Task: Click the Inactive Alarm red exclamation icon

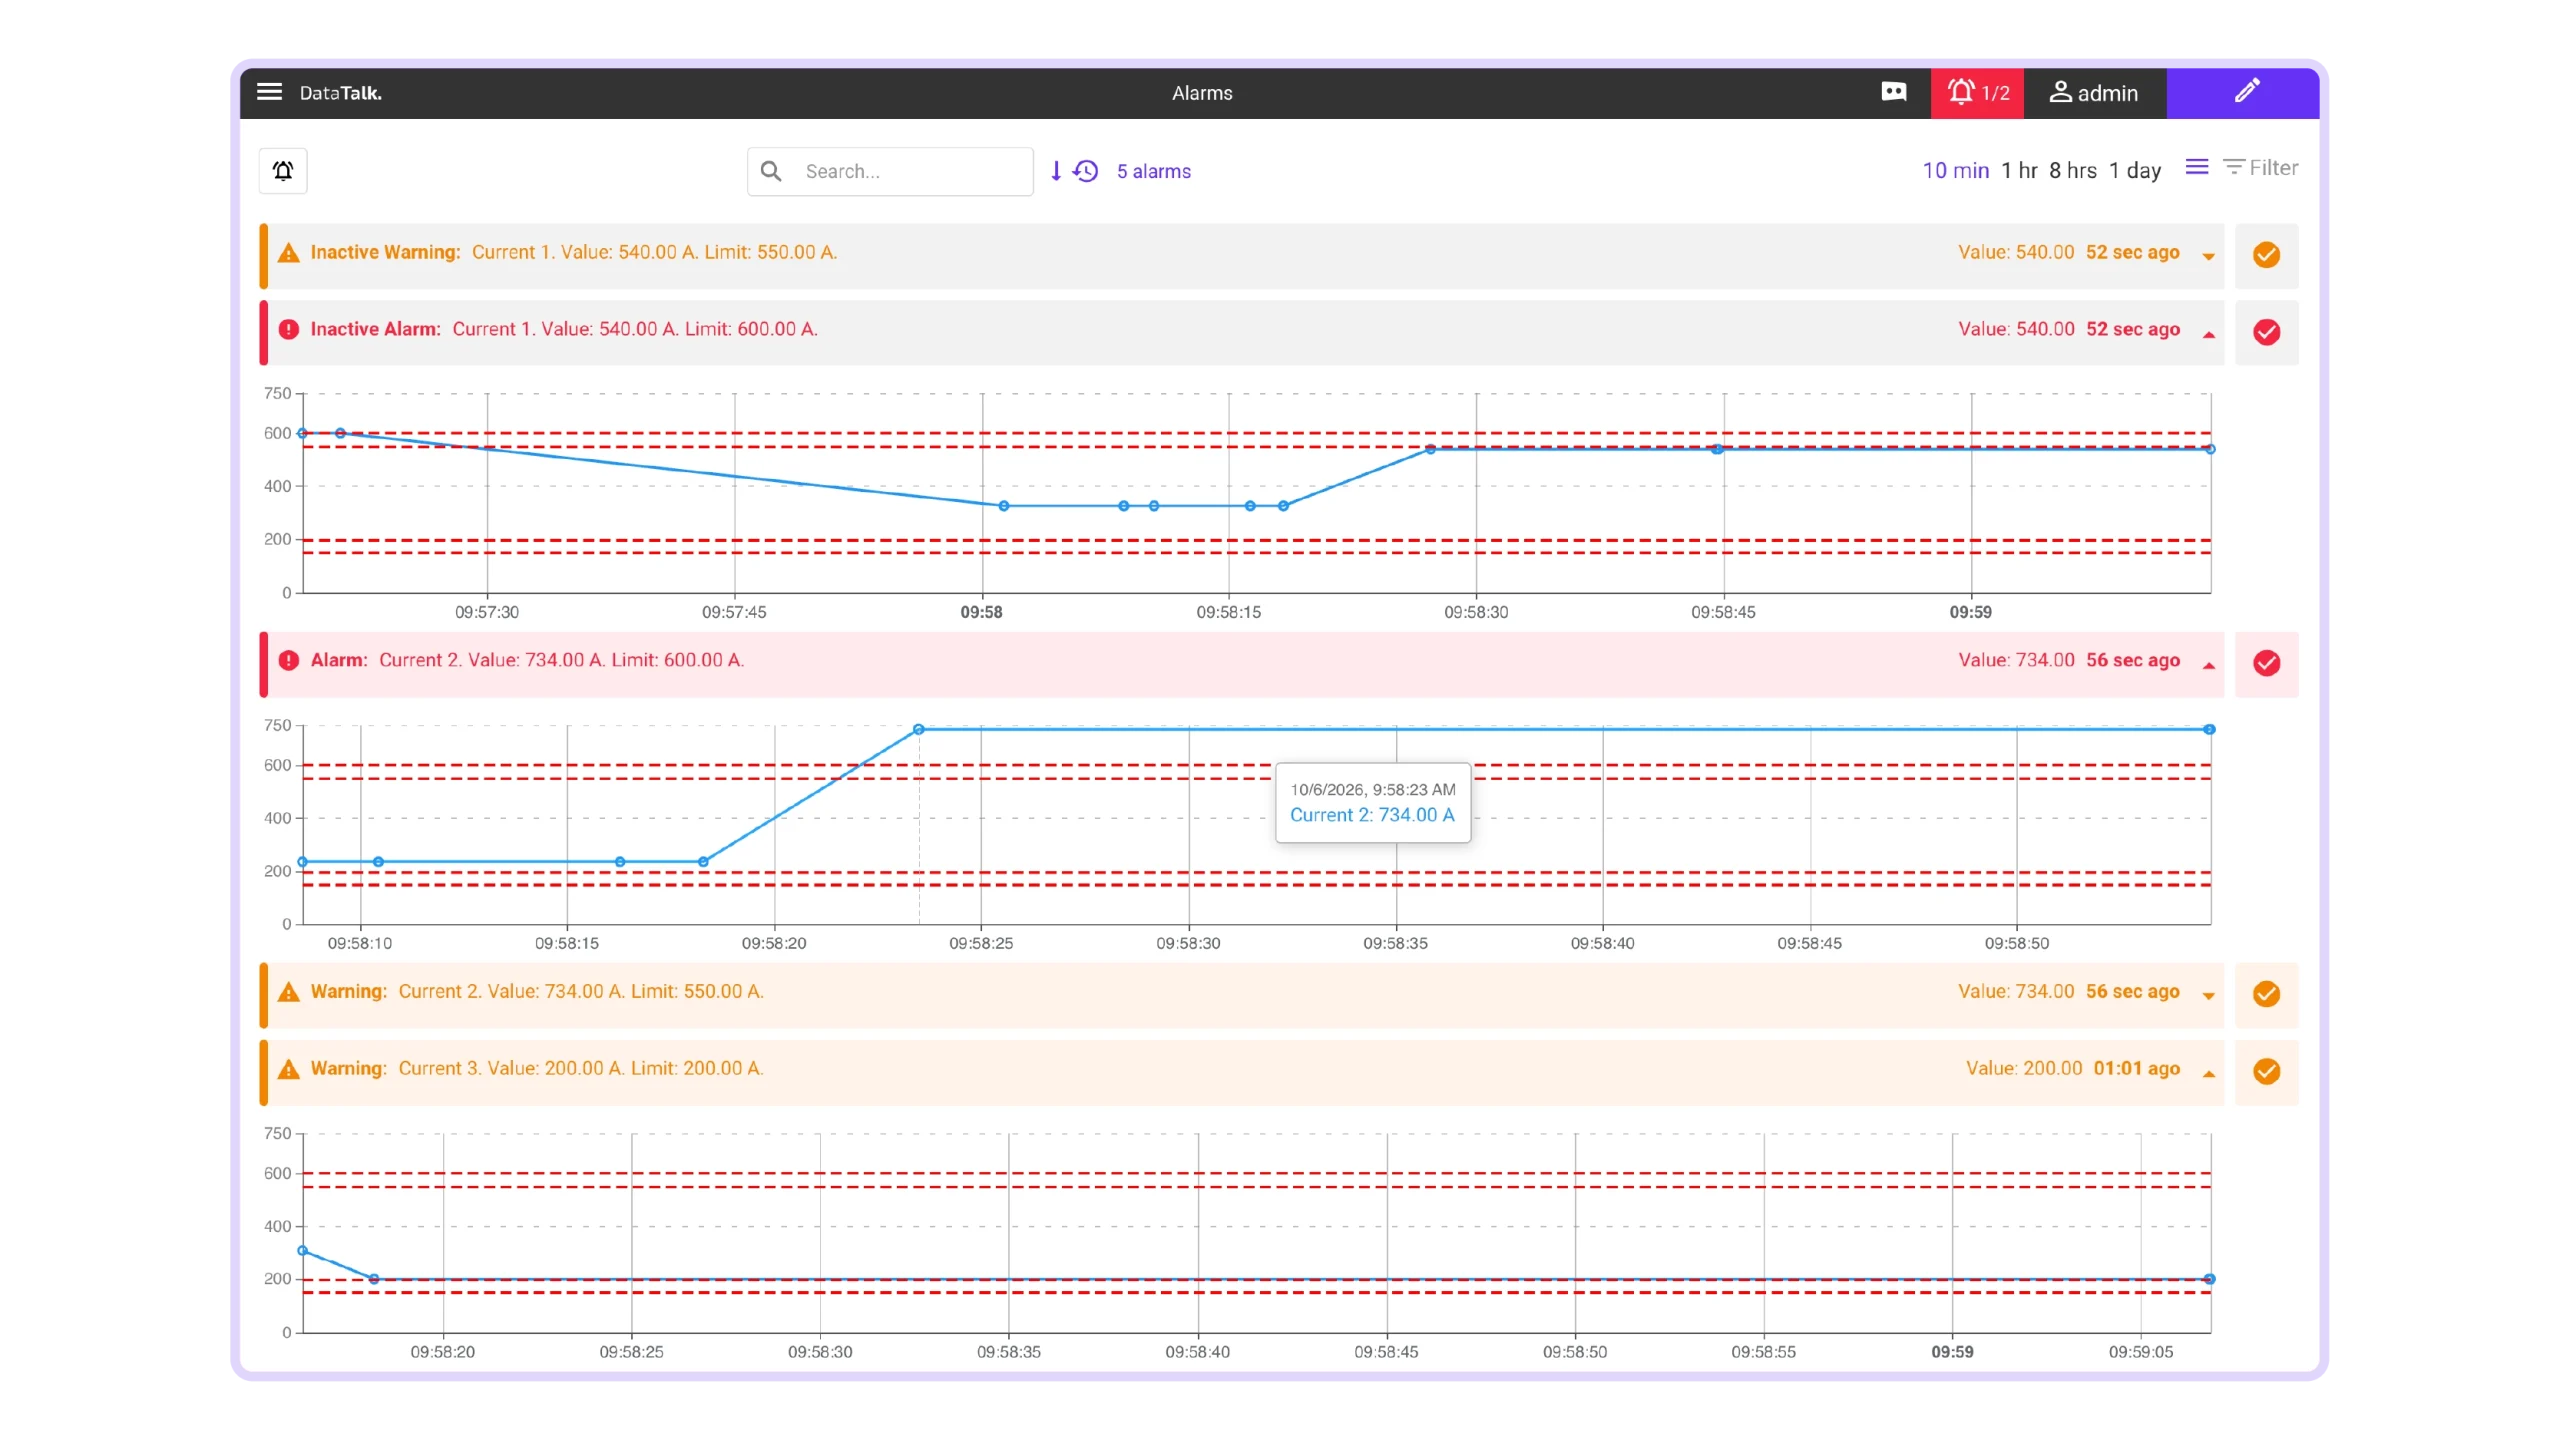Action: [x=289, y=329]
